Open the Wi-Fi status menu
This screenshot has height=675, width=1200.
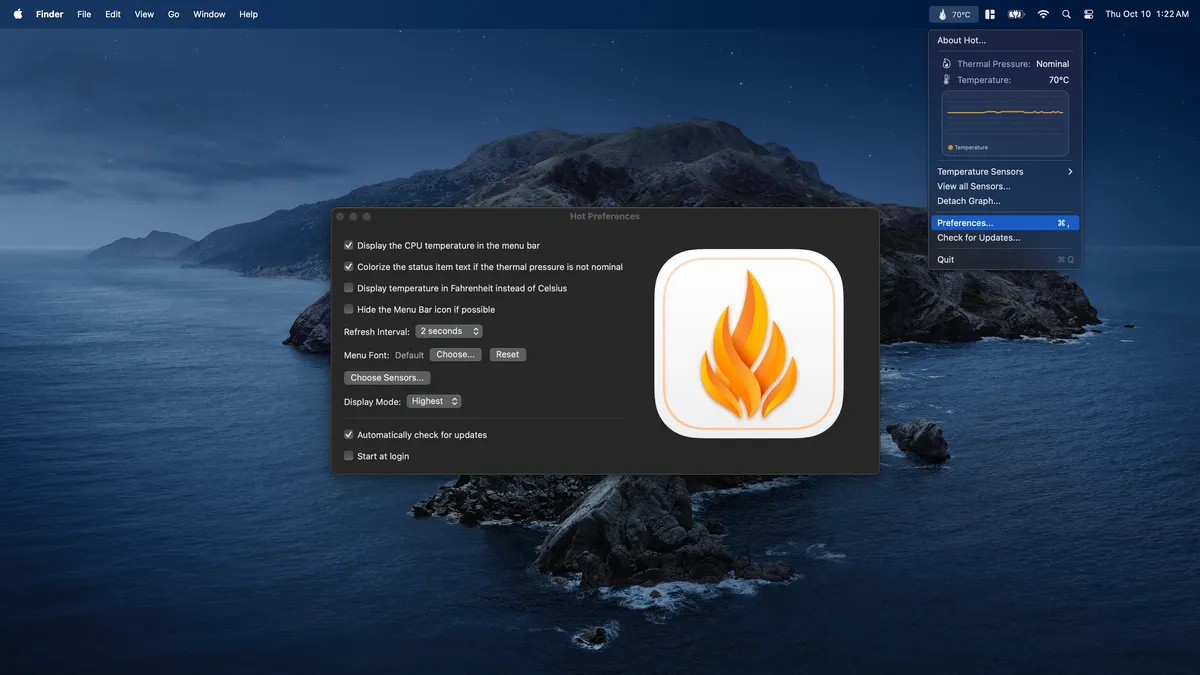click(x=1043, y=14)
